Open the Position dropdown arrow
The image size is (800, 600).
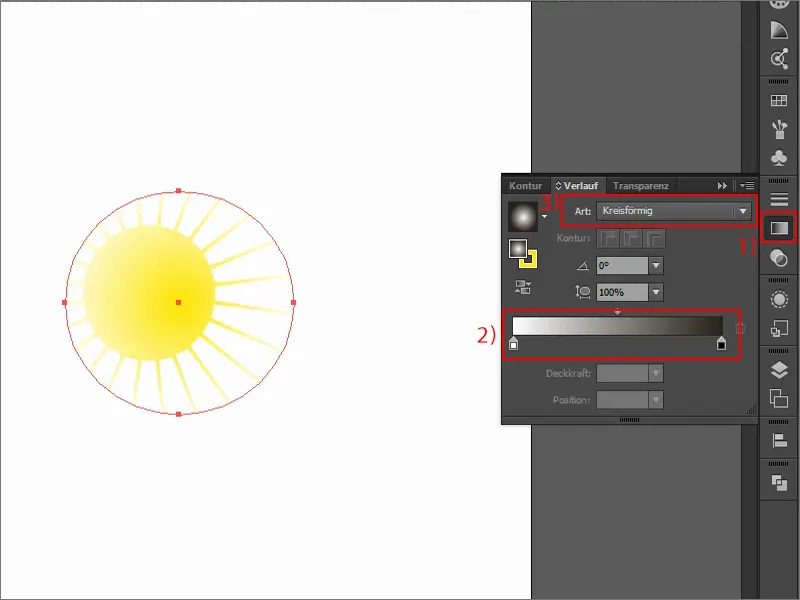pos(656,400)
